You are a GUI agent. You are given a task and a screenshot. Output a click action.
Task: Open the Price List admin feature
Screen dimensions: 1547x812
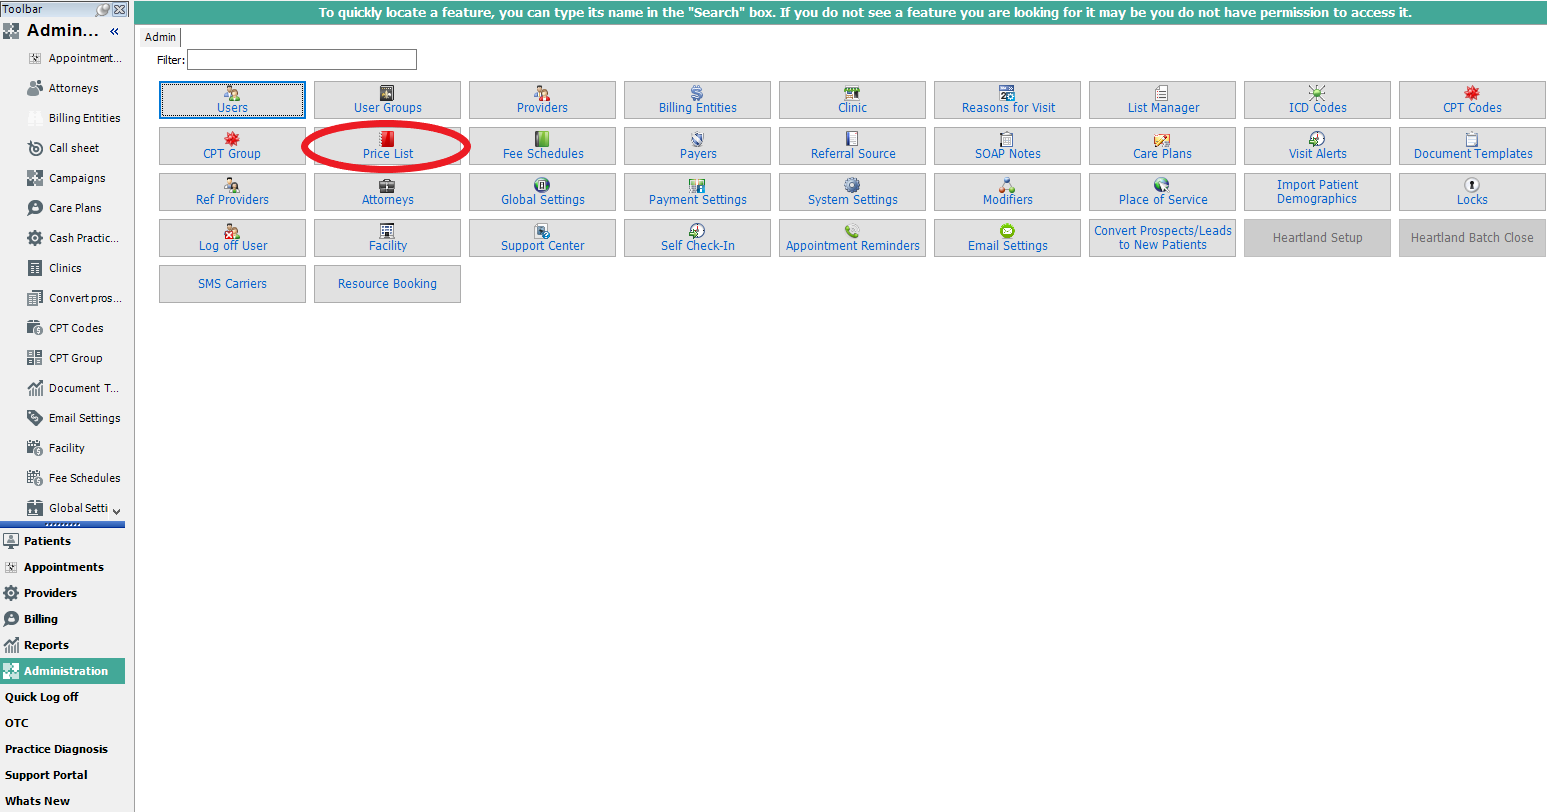[x=387, y=146]
